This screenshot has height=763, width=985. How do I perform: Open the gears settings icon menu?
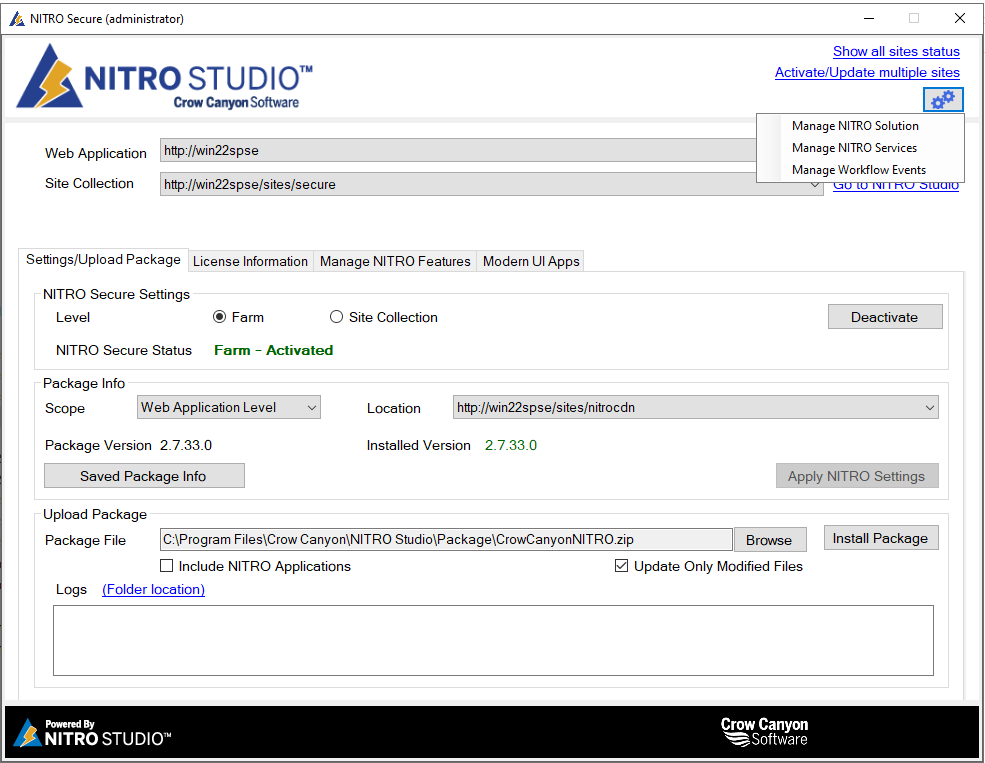[942, 99]
